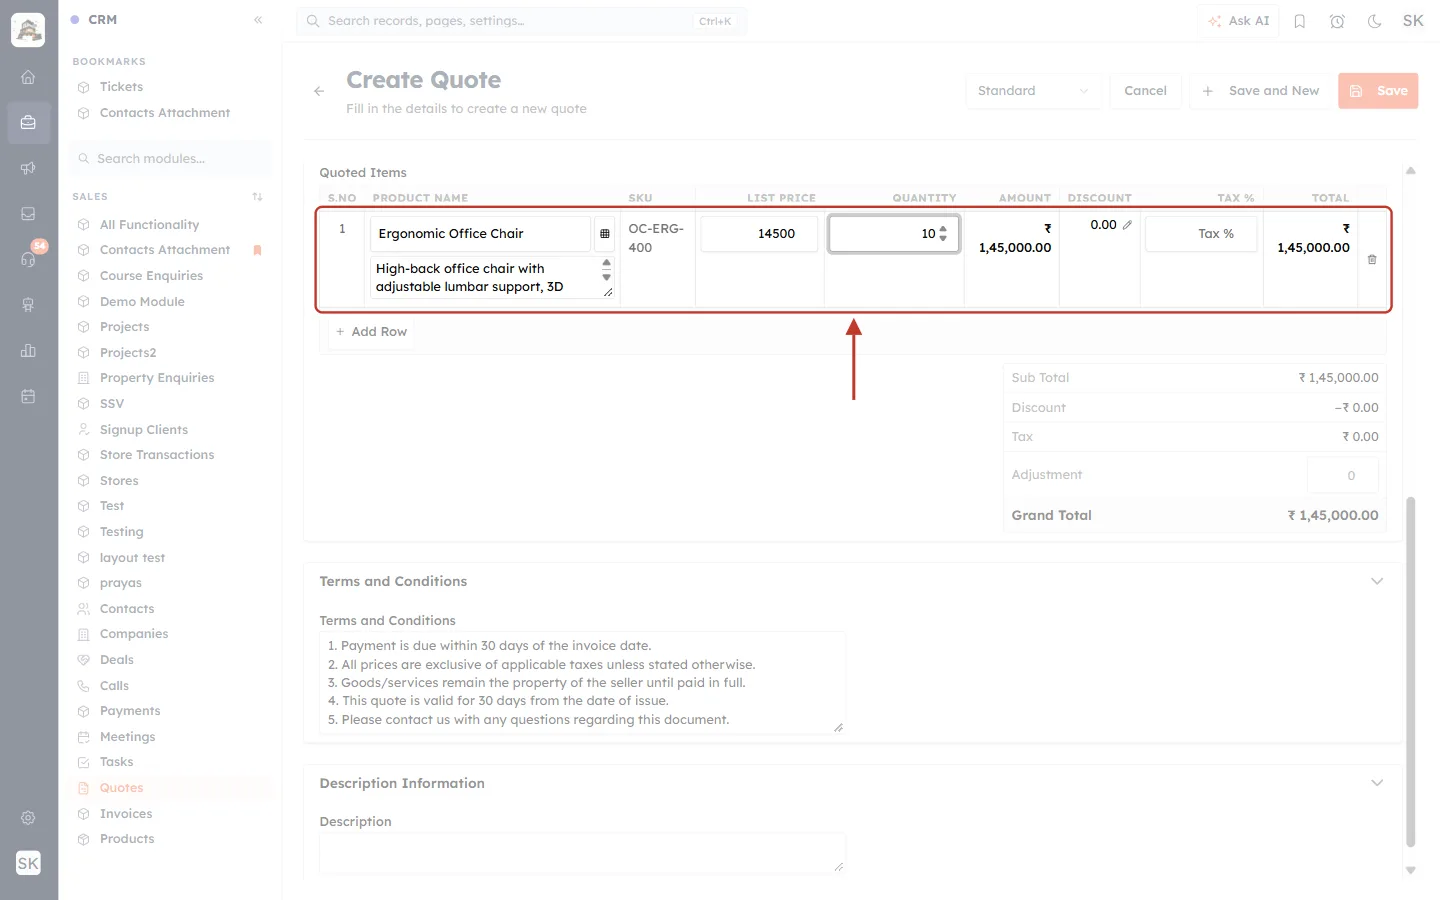Open the SK user avatar at bottom left

coord(28,863)
